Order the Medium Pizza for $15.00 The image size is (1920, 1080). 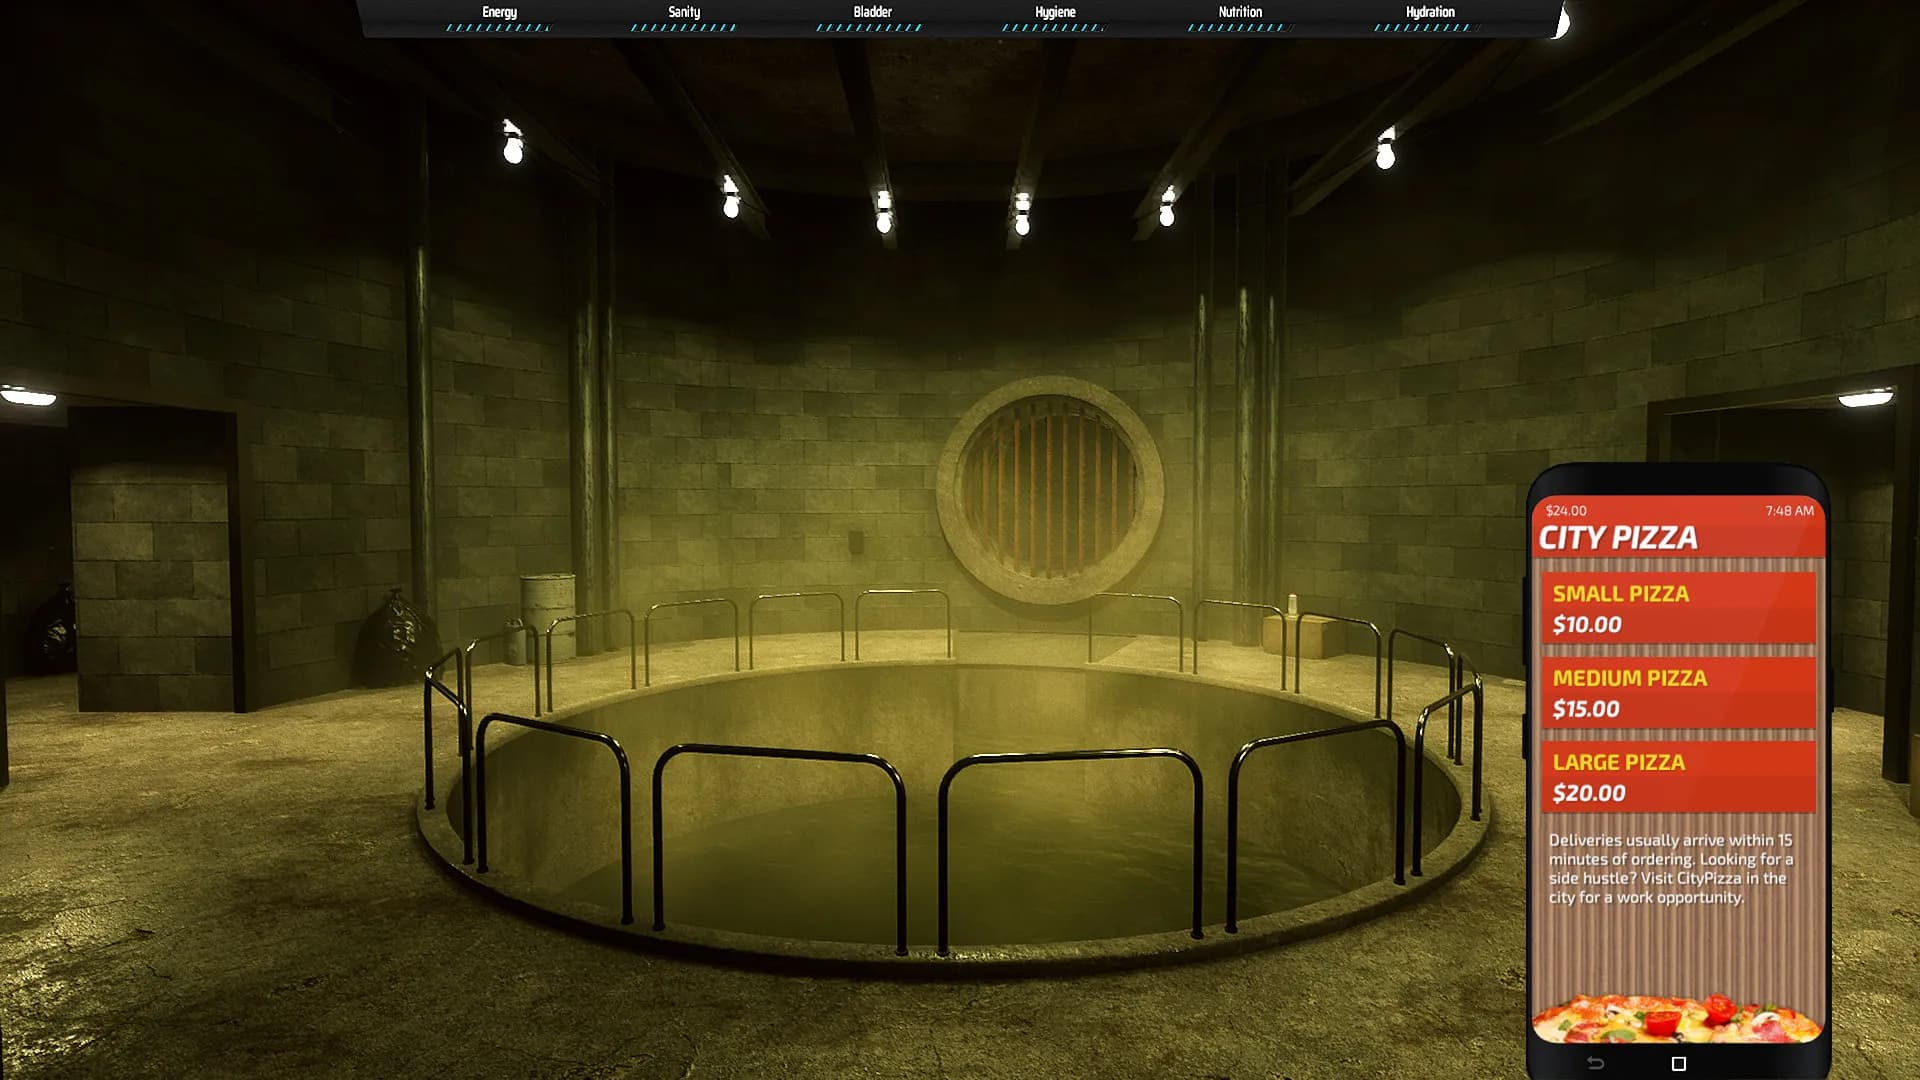[1680, 692]
